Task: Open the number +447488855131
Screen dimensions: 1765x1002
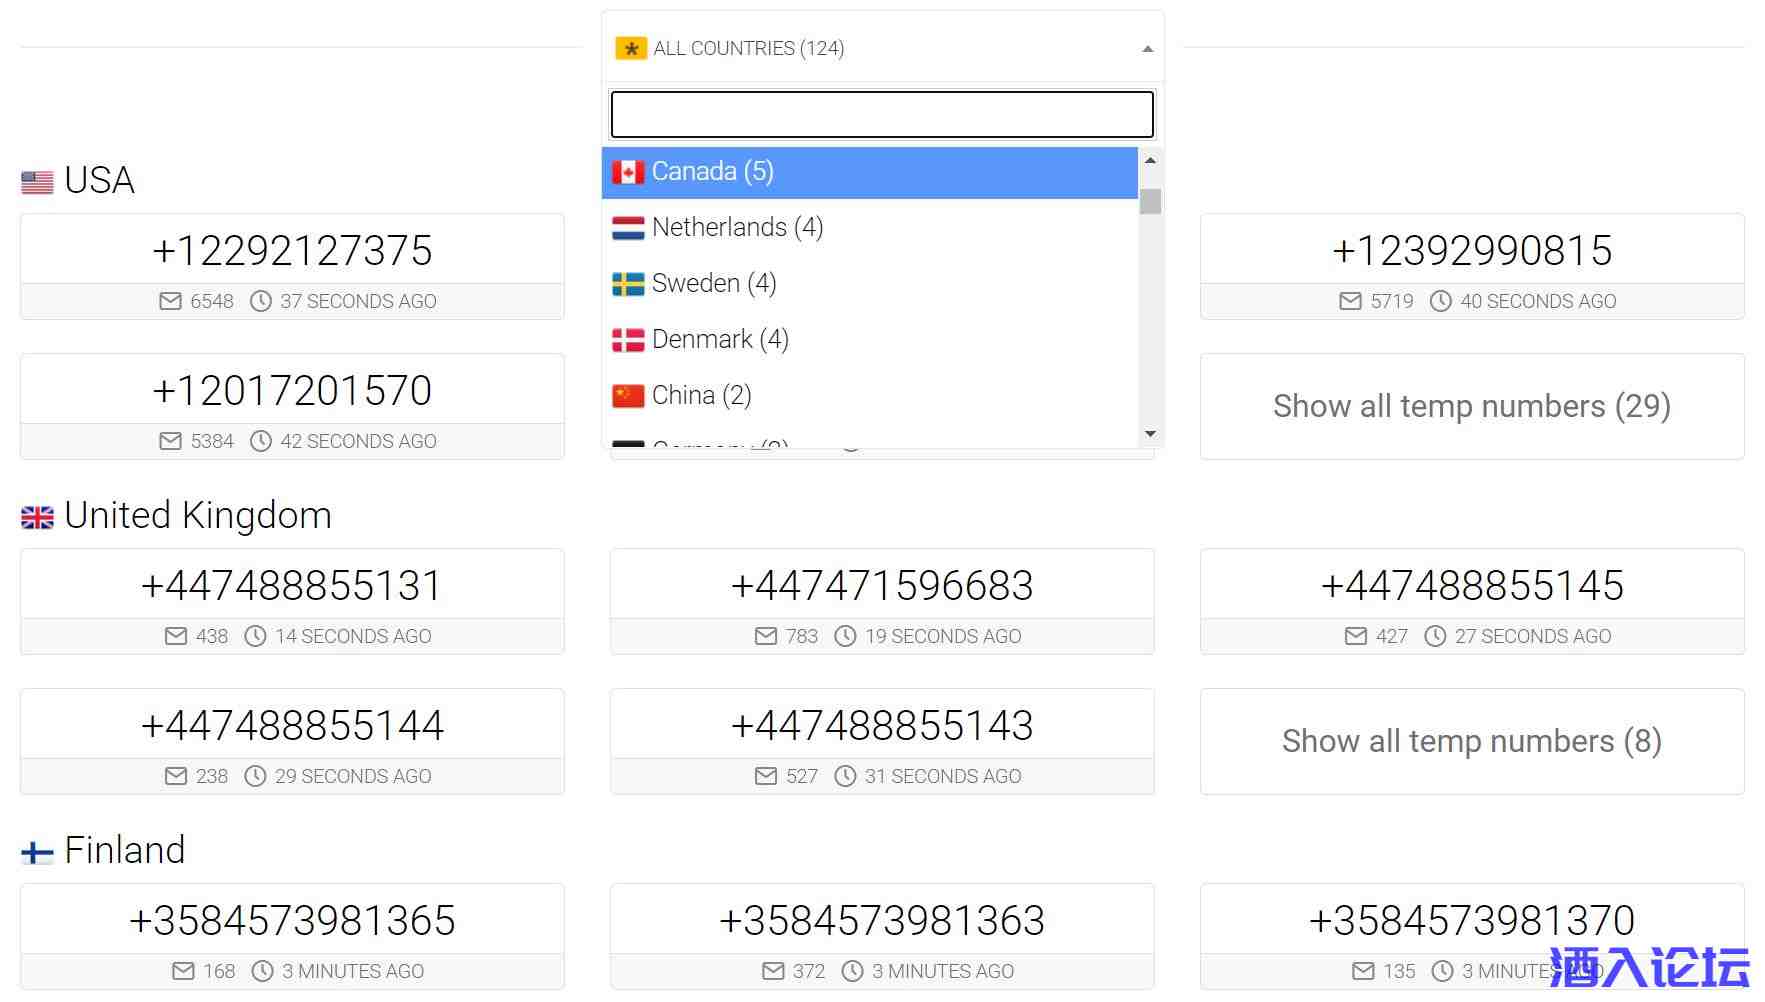Action: 291,585
